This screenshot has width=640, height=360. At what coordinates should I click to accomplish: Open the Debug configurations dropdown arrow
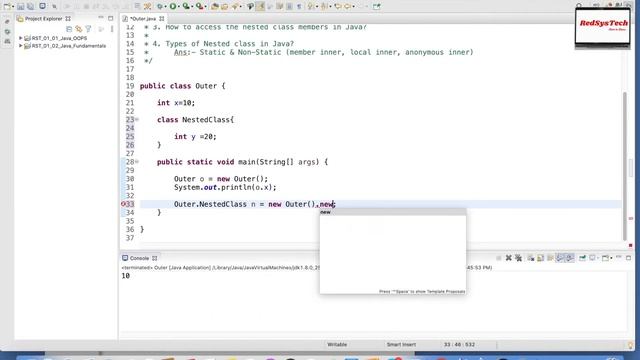click(166, 7)
